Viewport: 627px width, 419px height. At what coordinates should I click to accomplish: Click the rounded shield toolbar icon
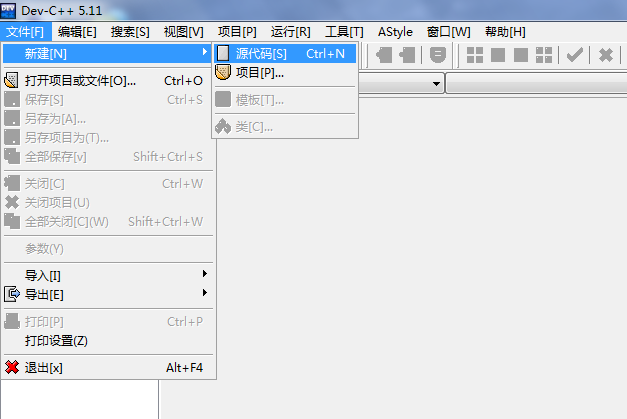pos(437,55)
